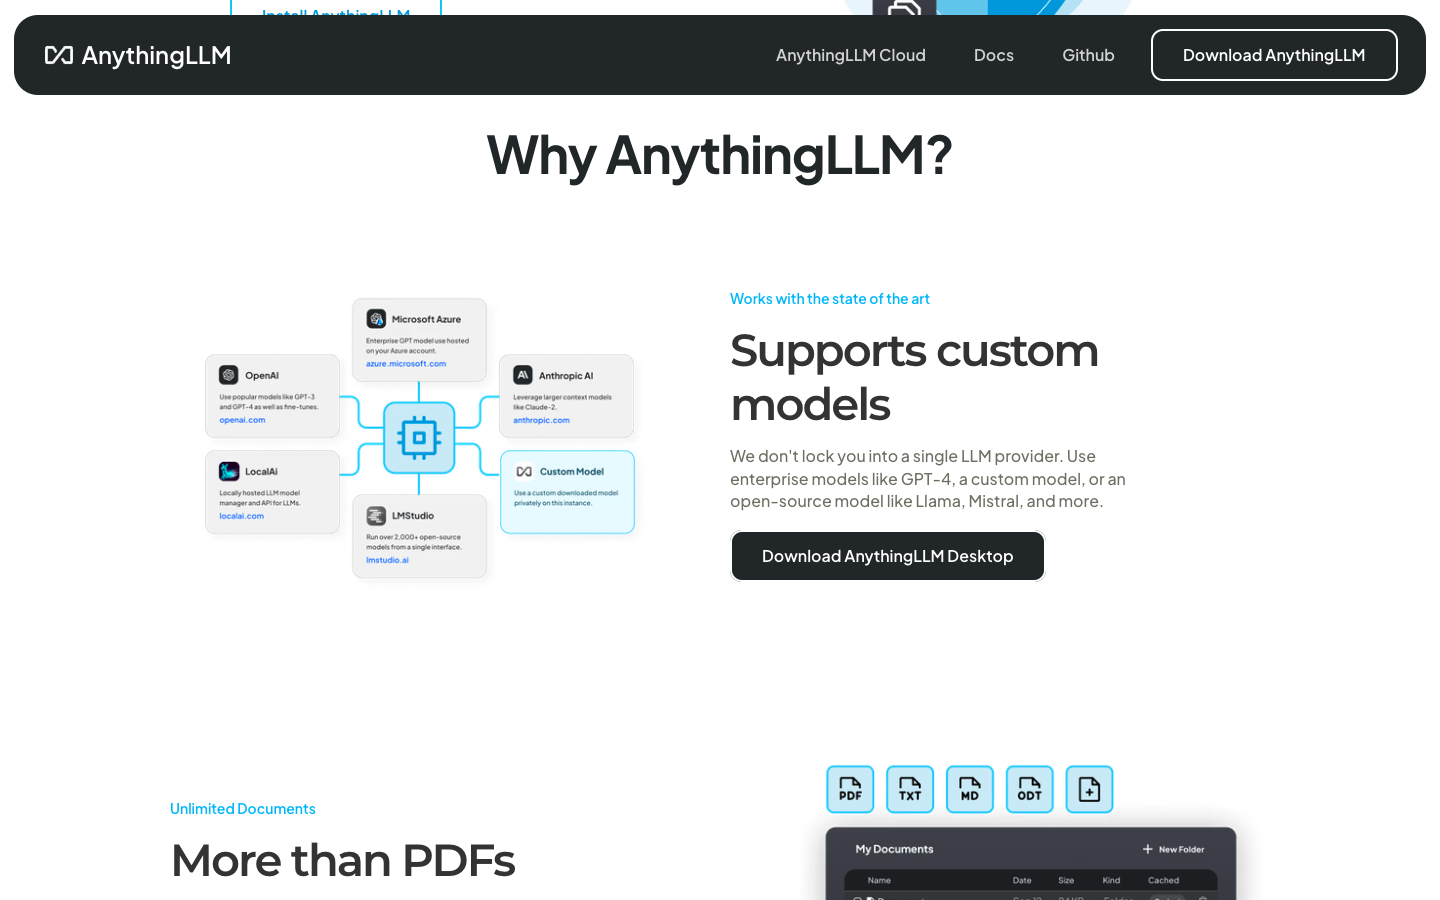Image resolution: width=1440 pixels, height=900 pixels.
Task: Click the Name column header in documents table
Action: 879,880
